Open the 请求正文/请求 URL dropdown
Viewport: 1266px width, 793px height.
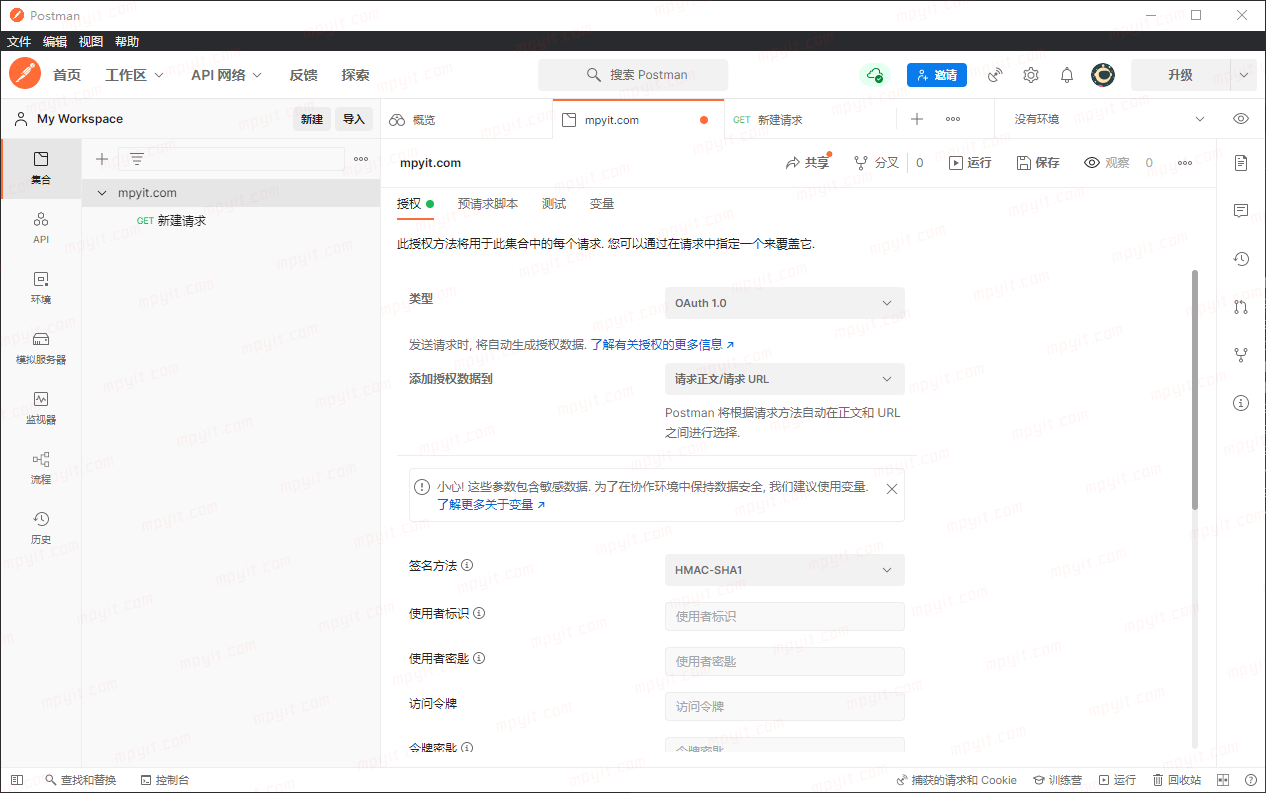click(x=785, y=379)
